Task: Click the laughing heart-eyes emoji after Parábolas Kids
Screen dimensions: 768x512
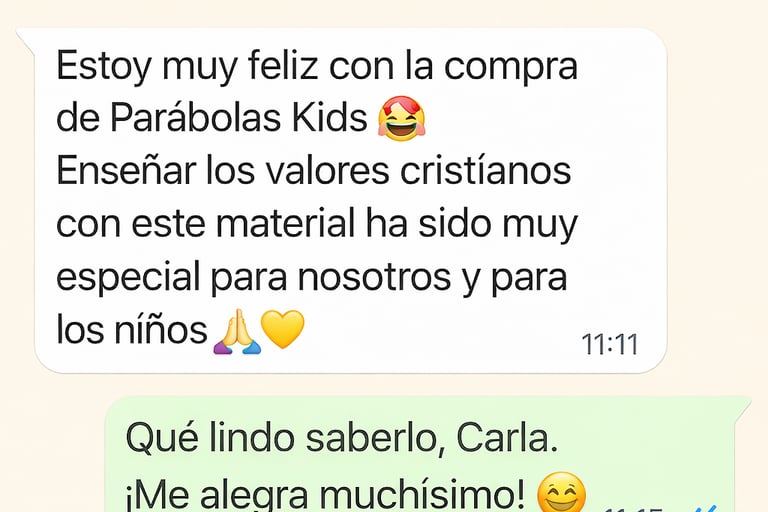Action: pyautogui.click(x=402, y=119)
